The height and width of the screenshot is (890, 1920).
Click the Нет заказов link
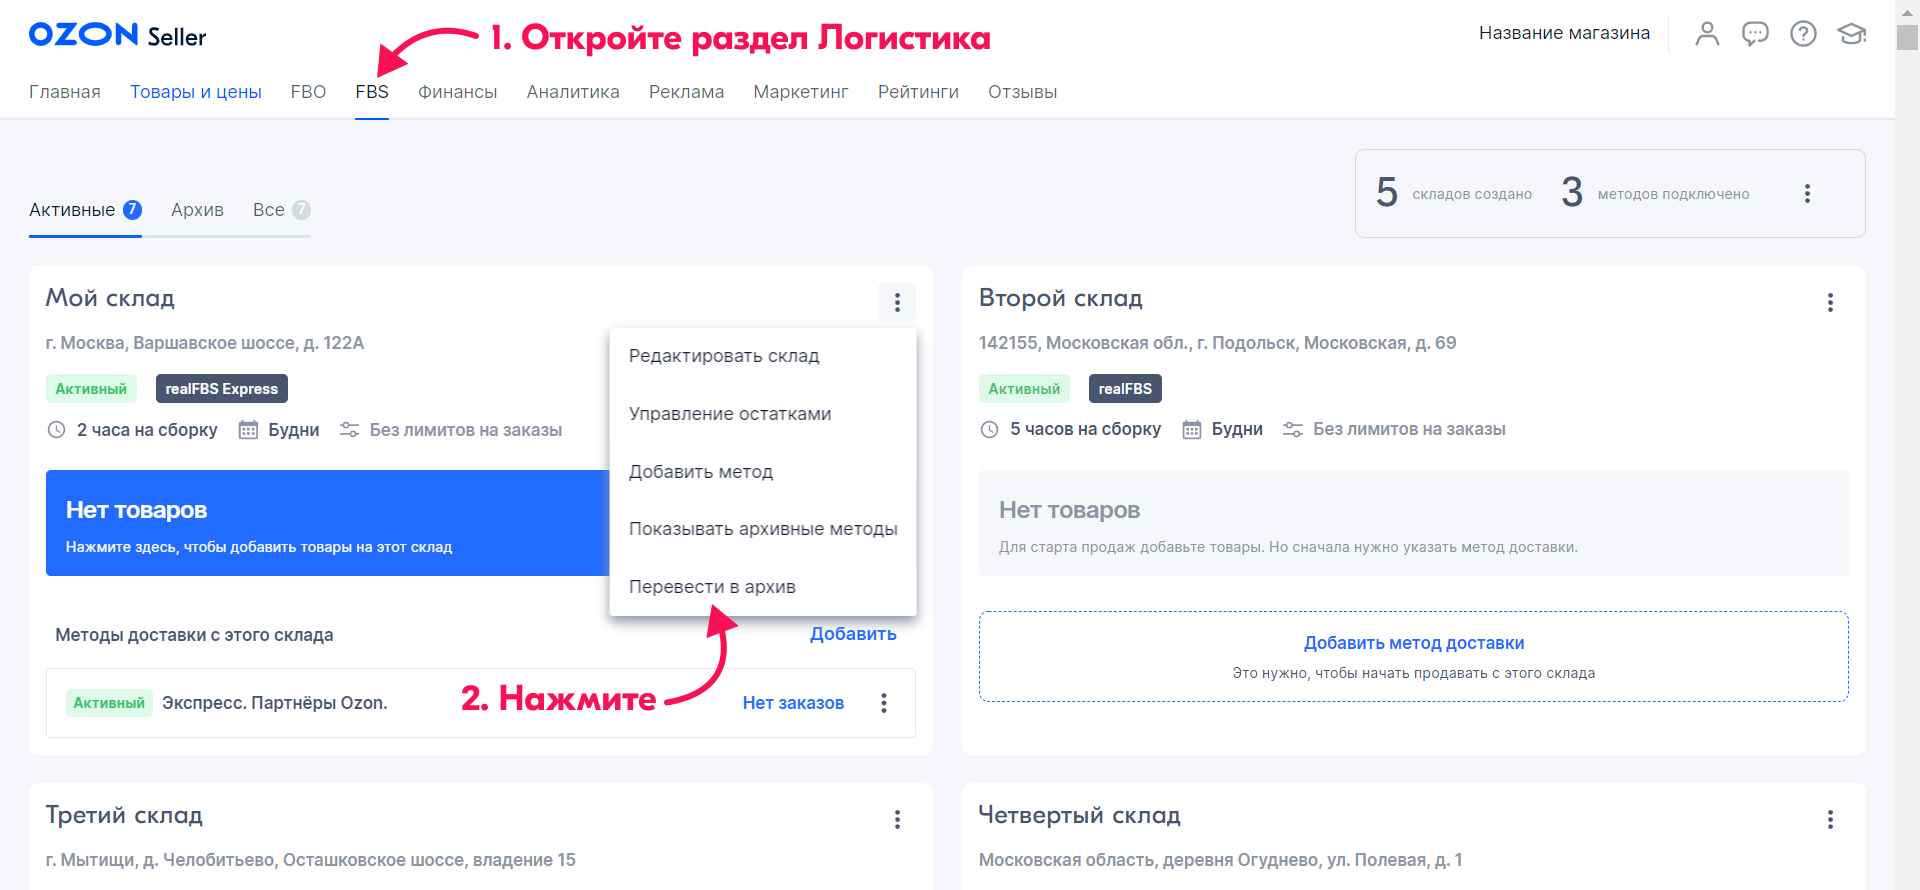click(793, 703)
